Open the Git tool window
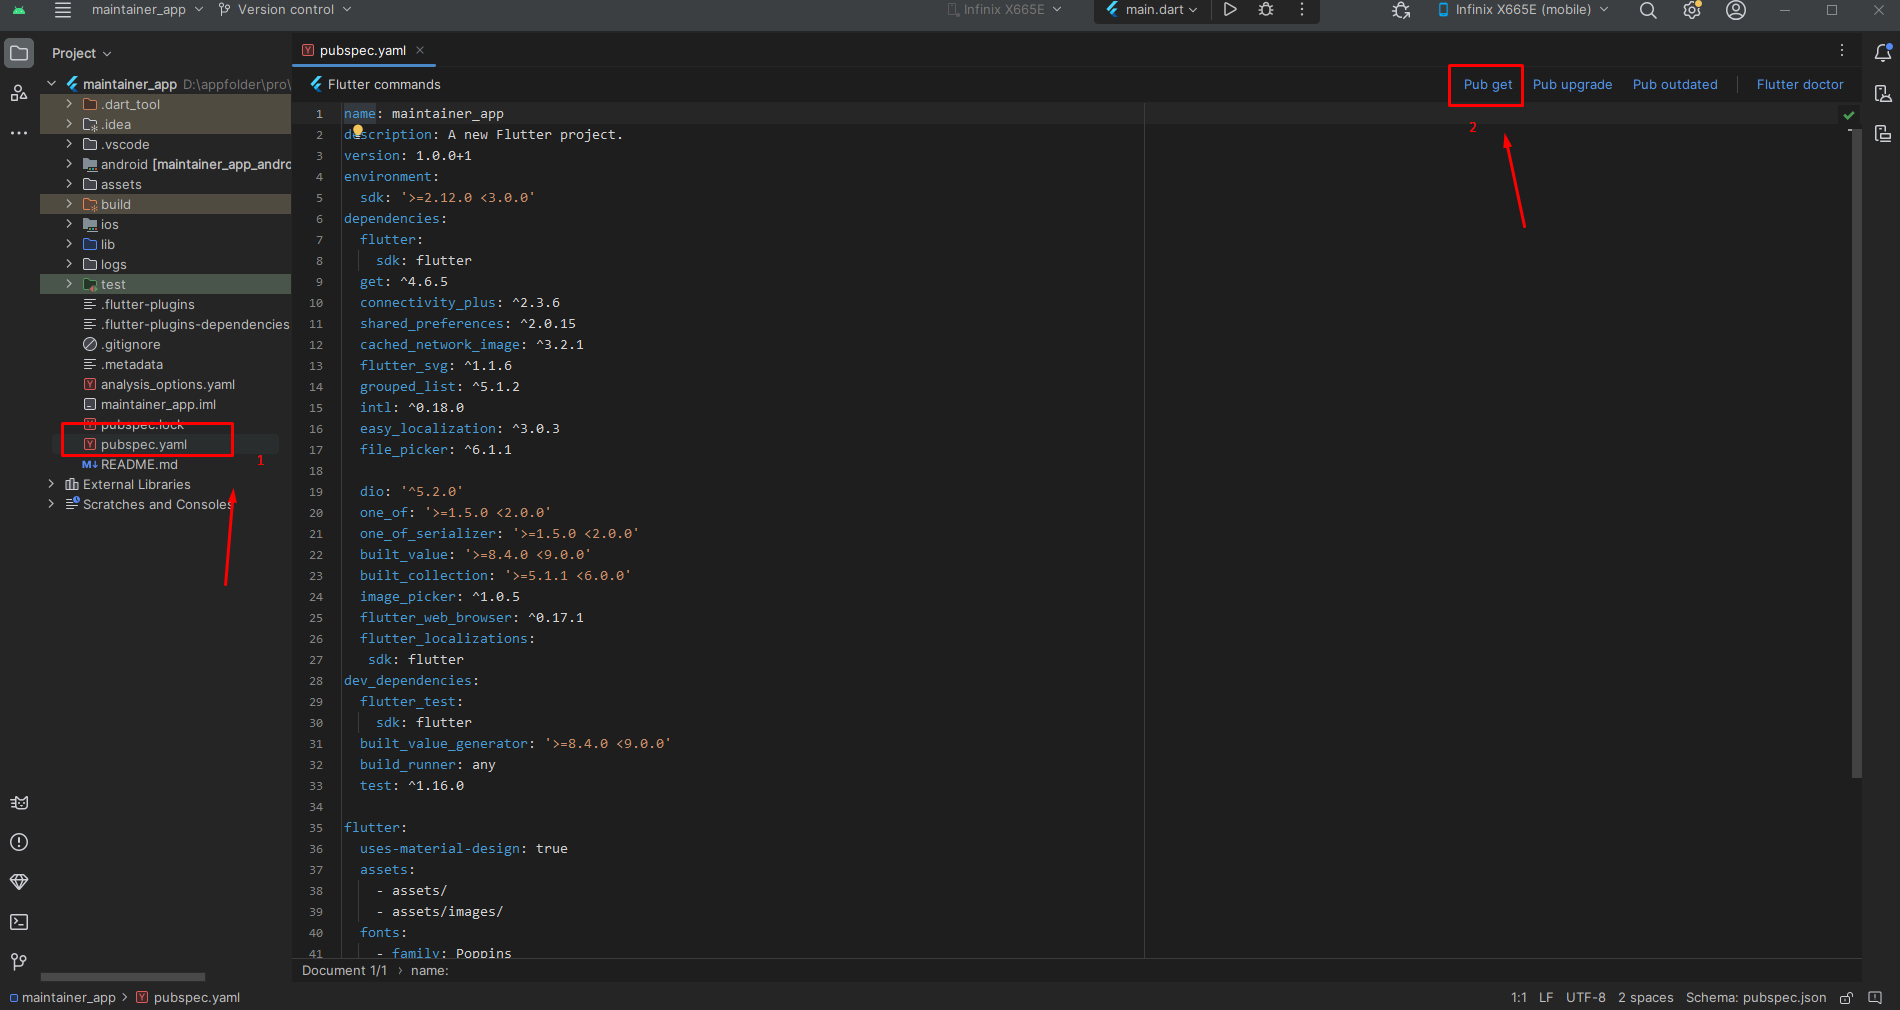 [17, 962]
